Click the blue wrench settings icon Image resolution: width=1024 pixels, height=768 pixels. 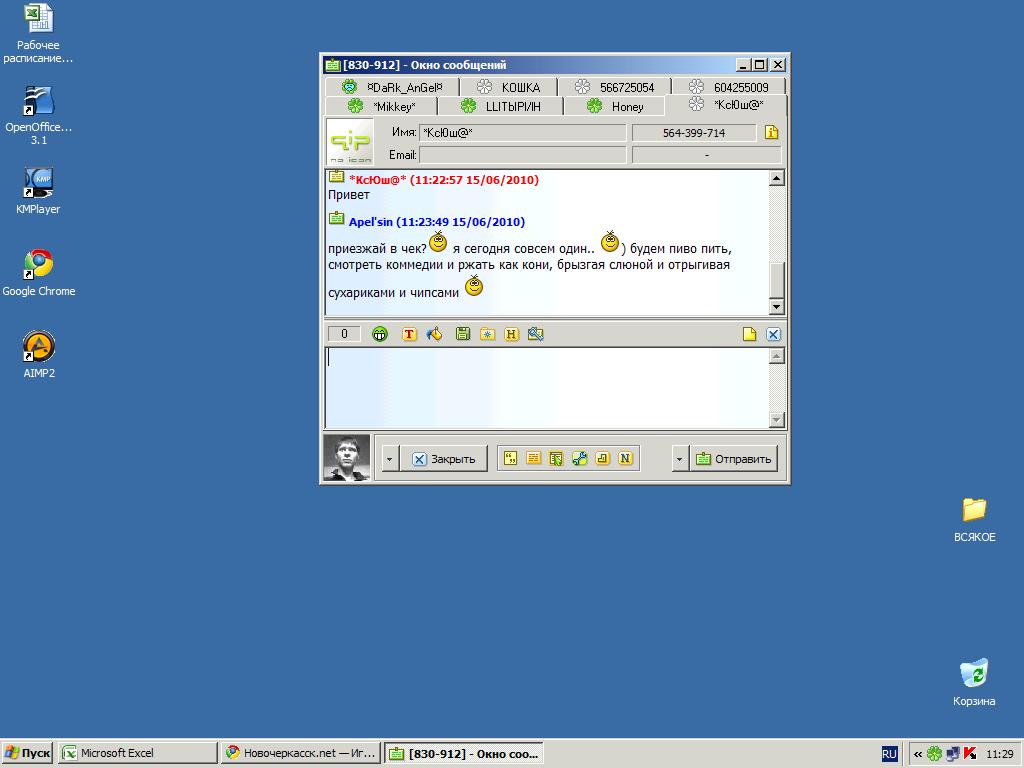click(579, 458)
